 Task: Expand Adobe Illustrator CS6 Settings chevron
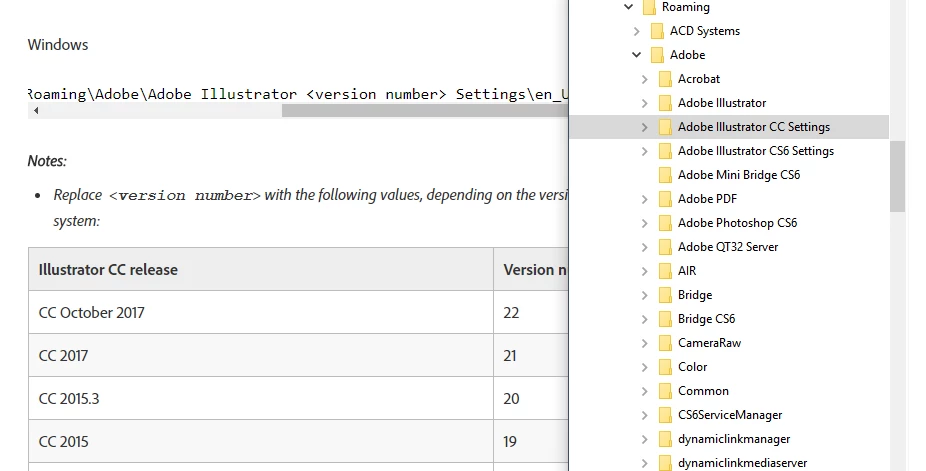pyautogui.click(x=645, y=151)
